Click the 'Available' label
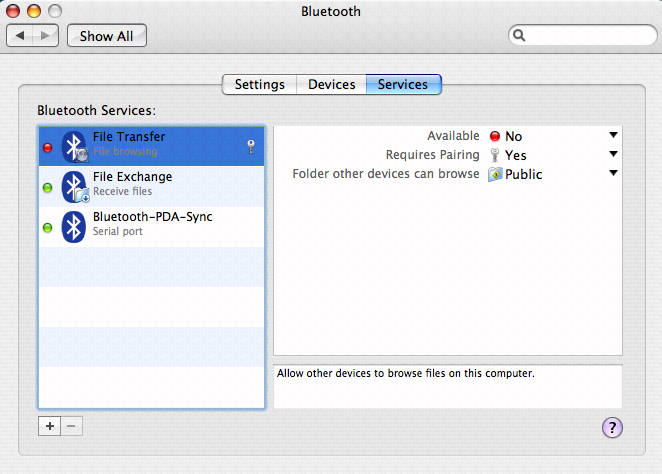This screenshot has height=474, width=662. click(453, 136)
